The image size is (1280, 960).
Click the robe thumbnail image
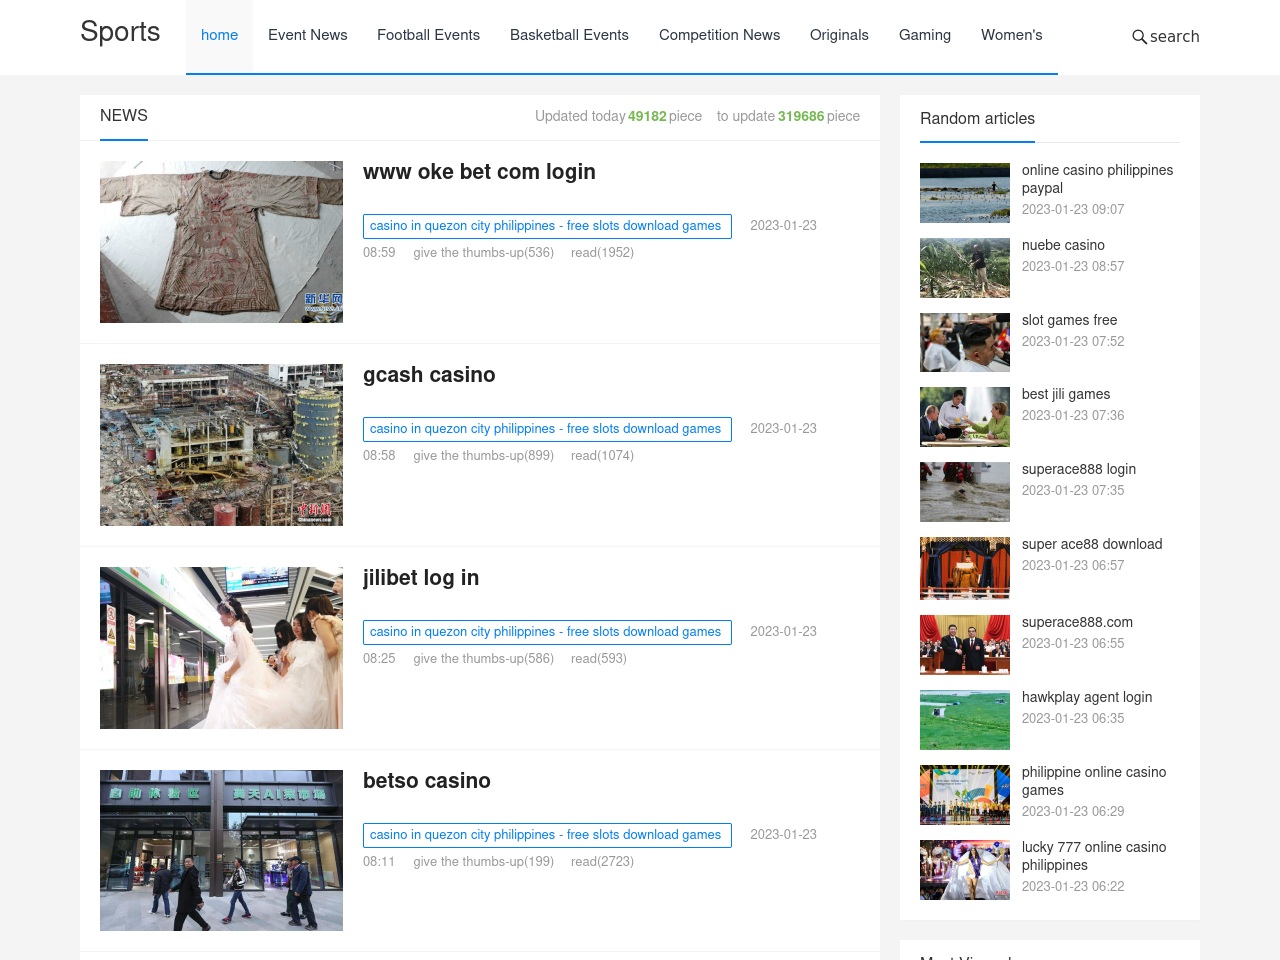[221, 242]
